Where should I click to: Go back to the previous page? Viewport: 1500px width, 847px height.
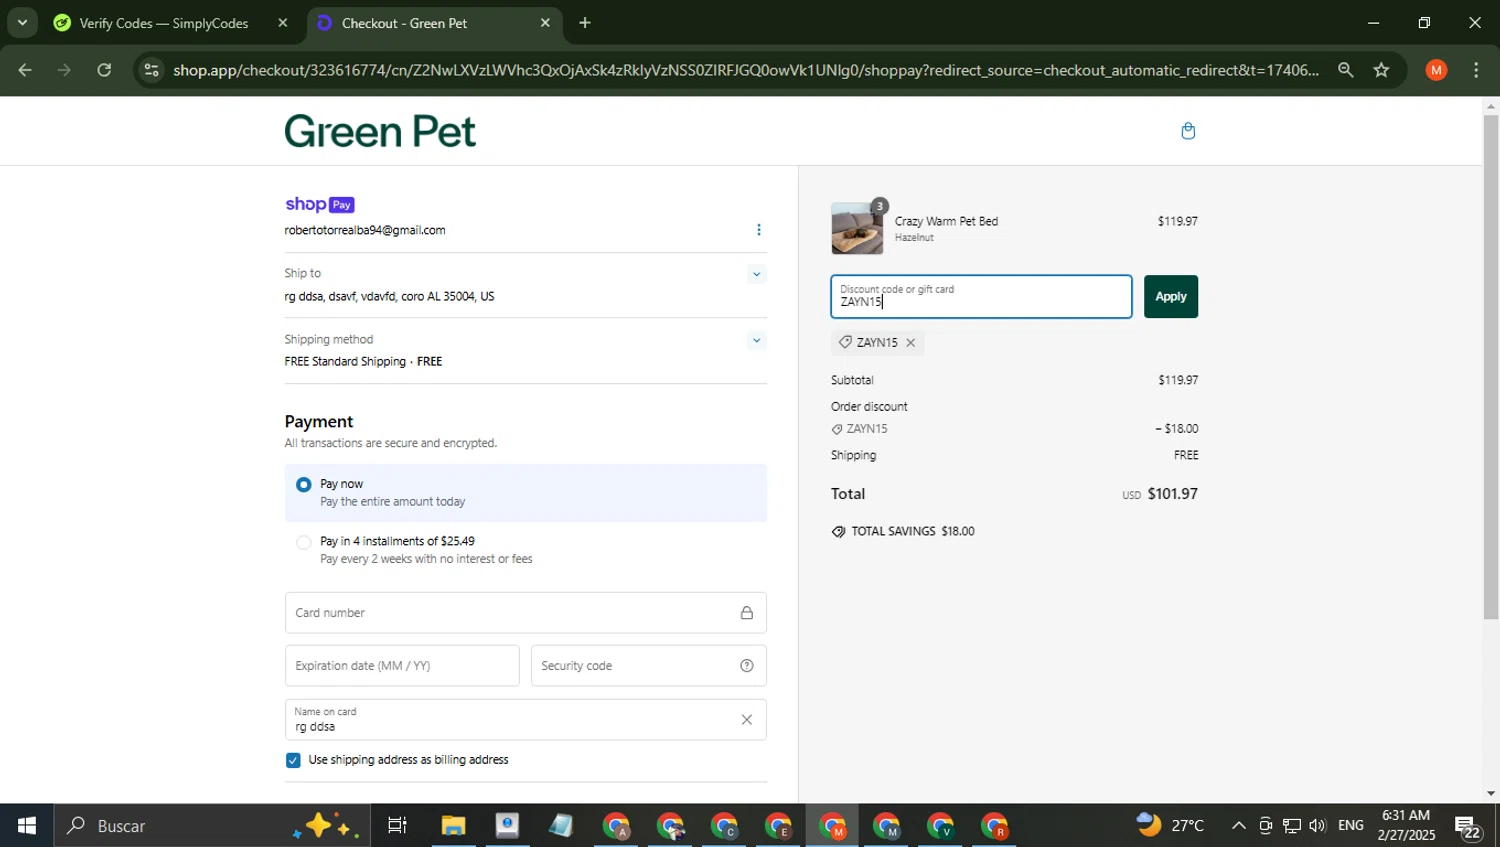click(25, 70)
